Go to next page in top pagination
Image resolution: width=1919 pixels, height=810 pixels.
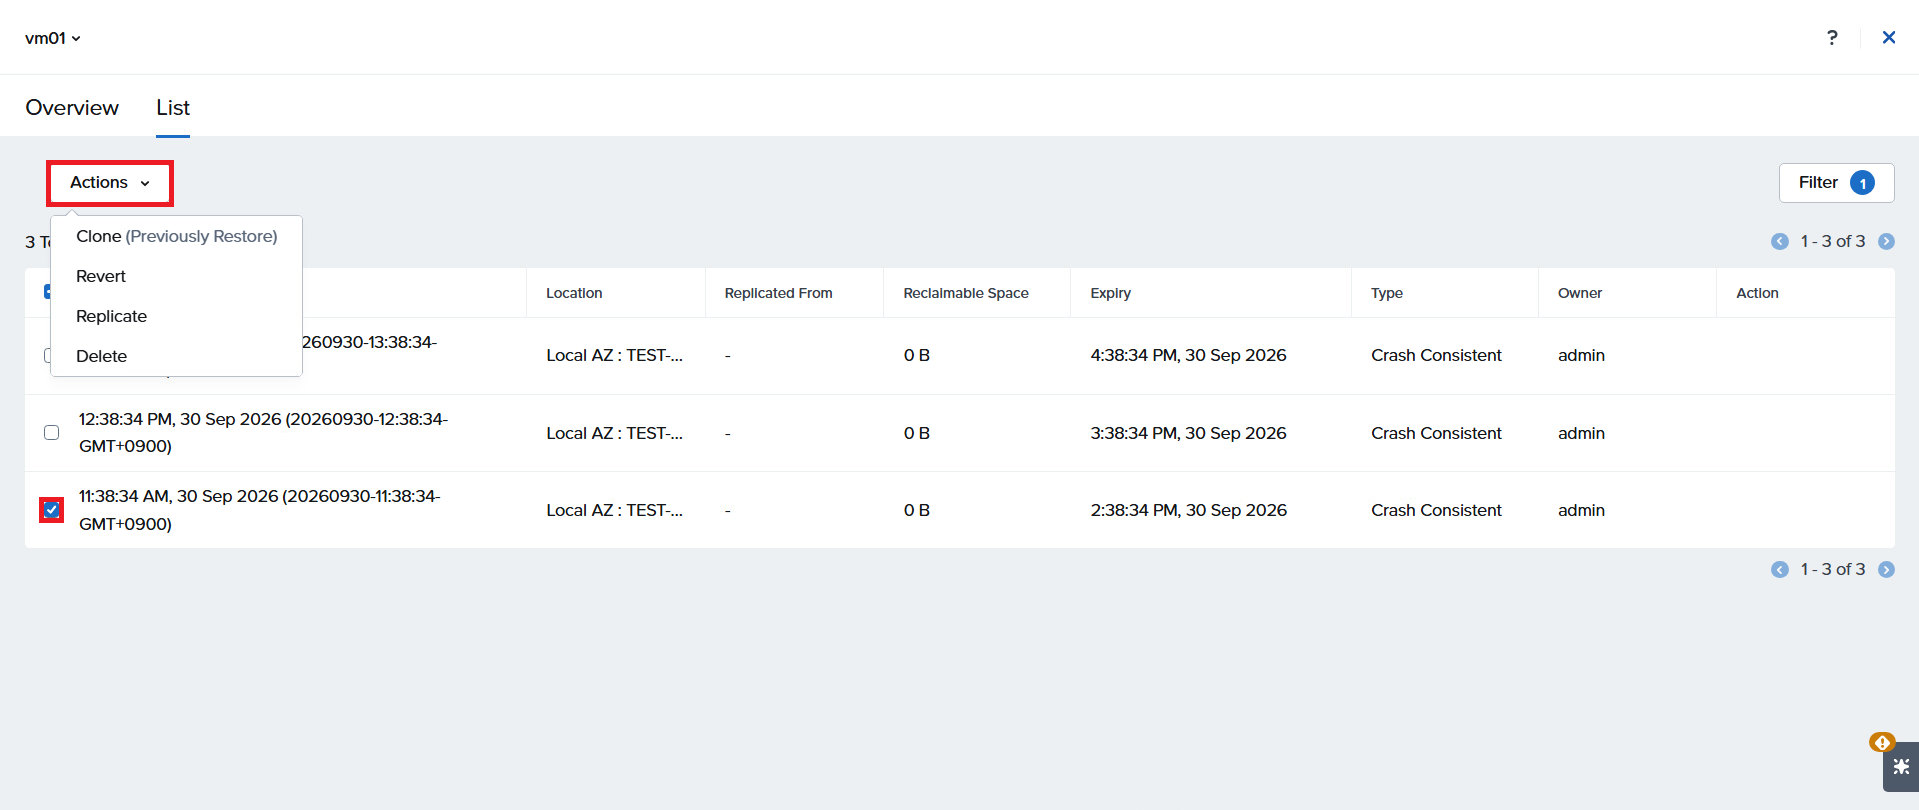1886,241
